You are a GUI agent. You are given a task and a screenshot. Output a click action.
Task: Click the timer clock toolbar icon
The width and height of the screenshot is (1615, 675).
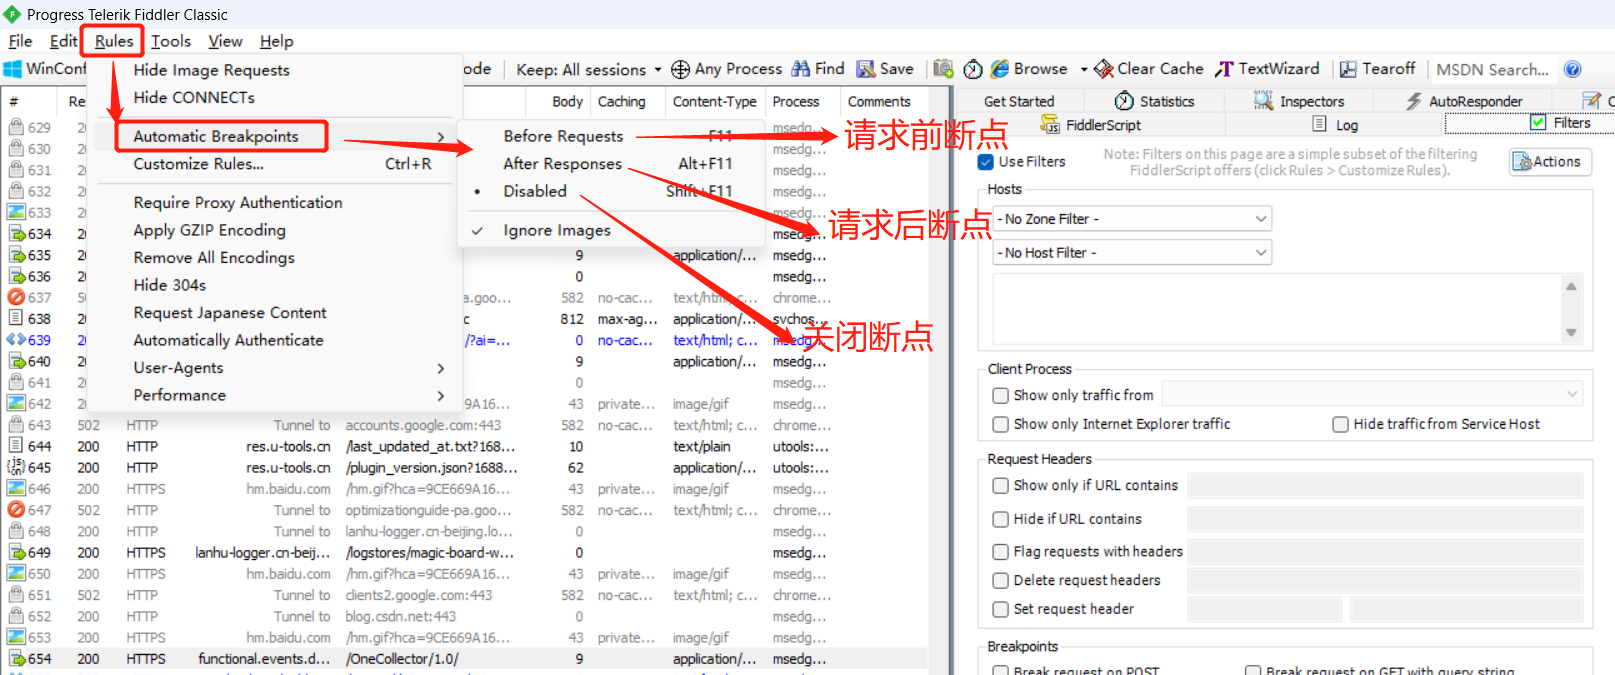973,69
